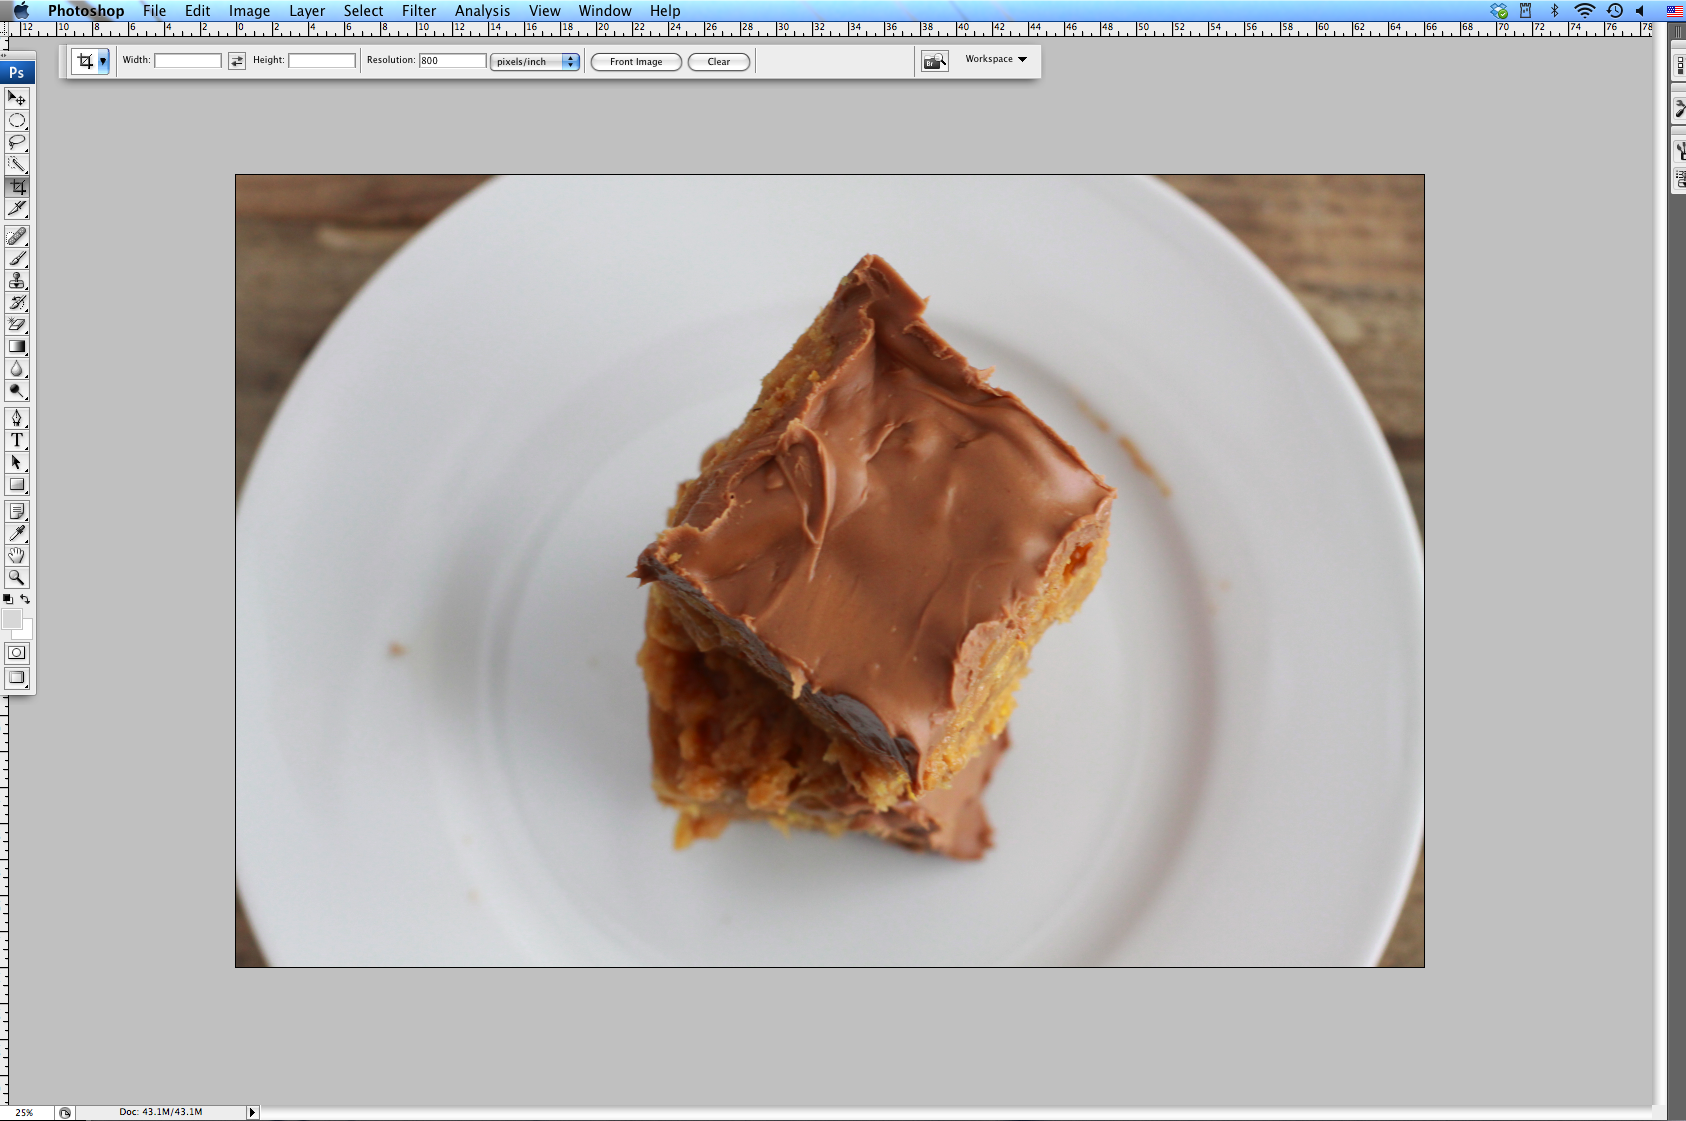The width and height of the screenshot is (1686, 1121).
Task: Open the Layer menu
Action: [x=307, y=10]
